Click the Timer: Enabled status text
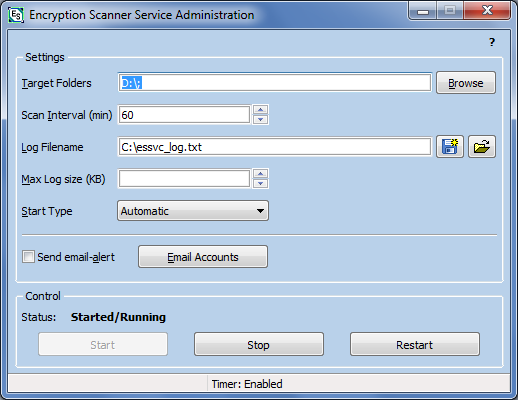Screen dimensions: 518x400 pyautogui.click(x=247, y=384)
